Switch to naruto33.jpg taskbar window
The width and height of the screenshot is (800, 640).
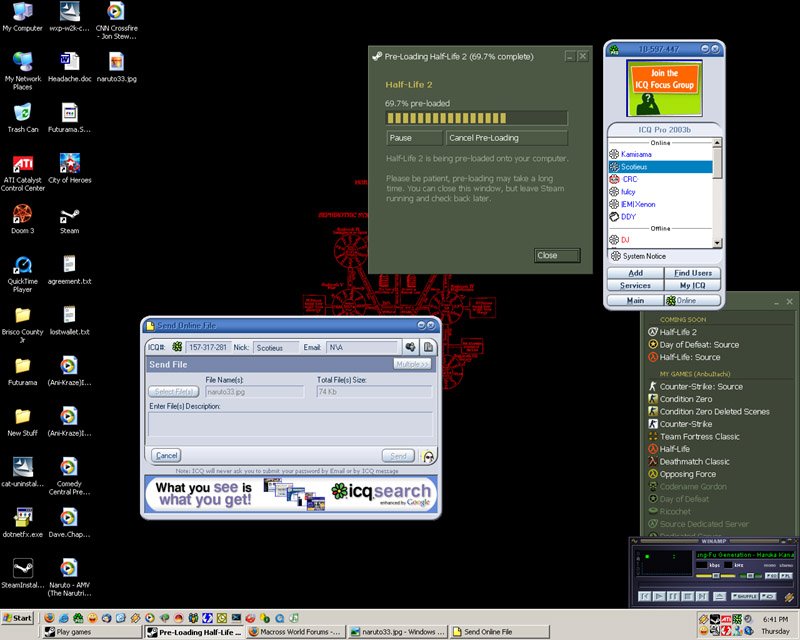point(398,632)
